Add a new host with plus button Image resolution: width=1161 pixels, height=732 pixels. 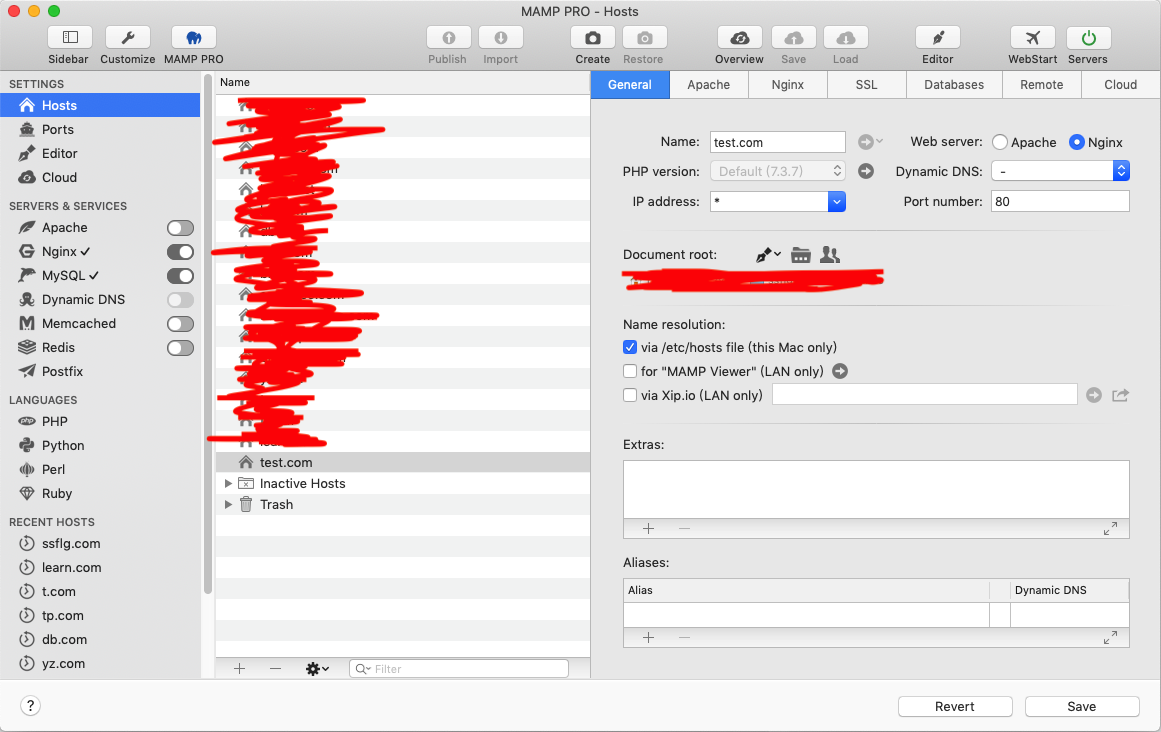tap(239, 669)
